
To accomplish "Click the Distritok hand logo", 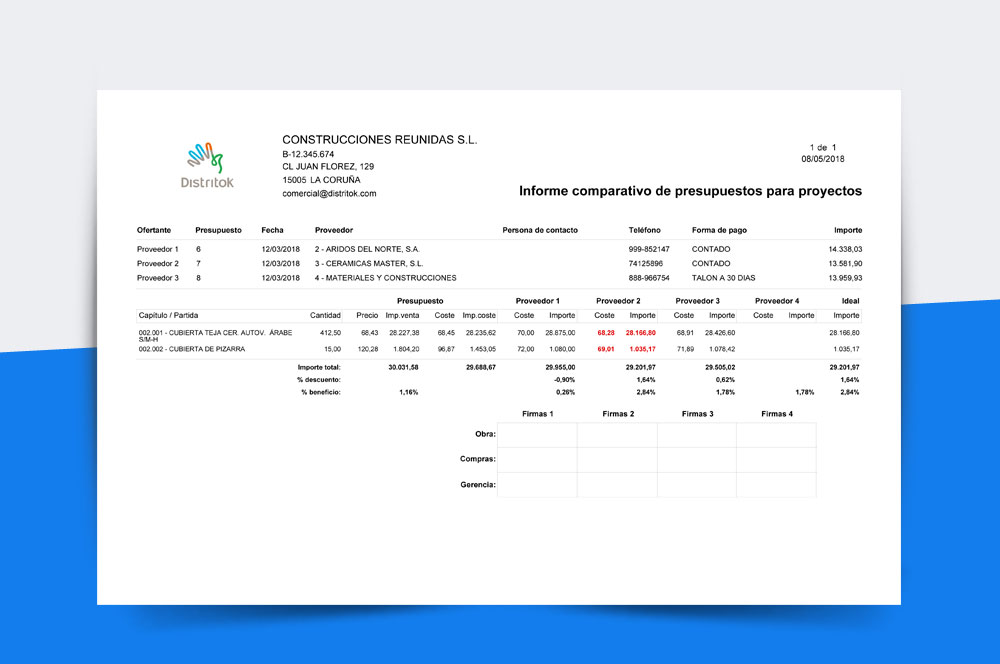I will tap(205, 157).
